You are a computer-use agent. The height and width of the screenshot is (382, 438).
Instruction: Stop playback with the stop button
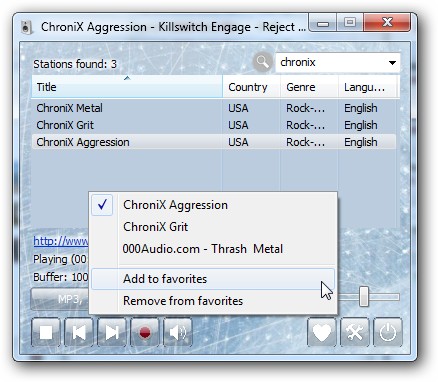tap(46, 332)
